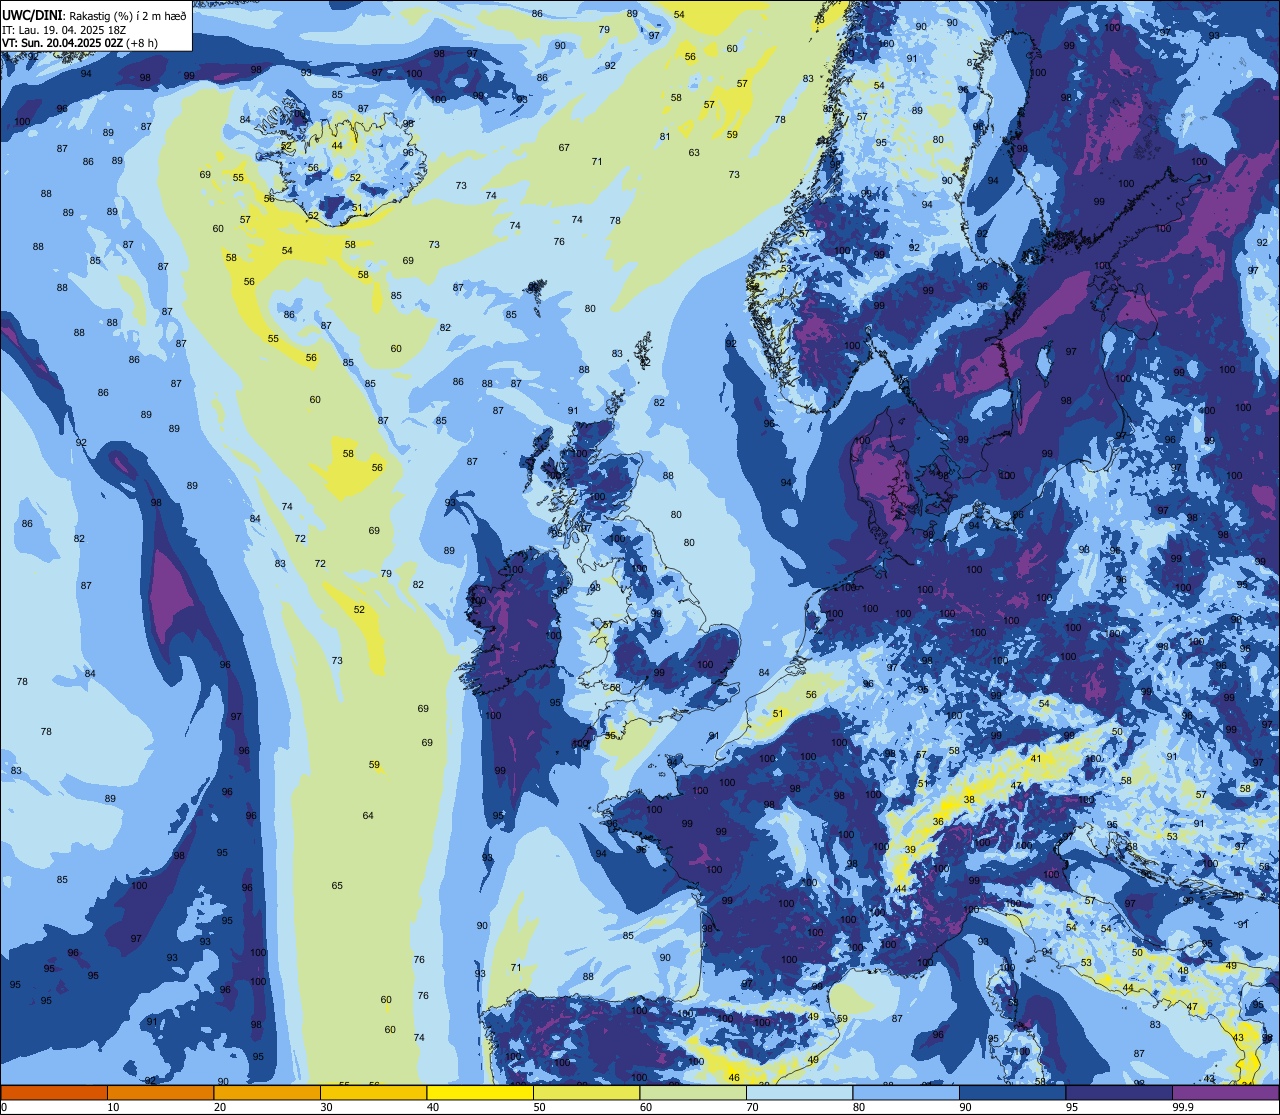Click the map humidity value '64'
Viewport: 1280px width, 1115px height.
(x=368, y=816)
